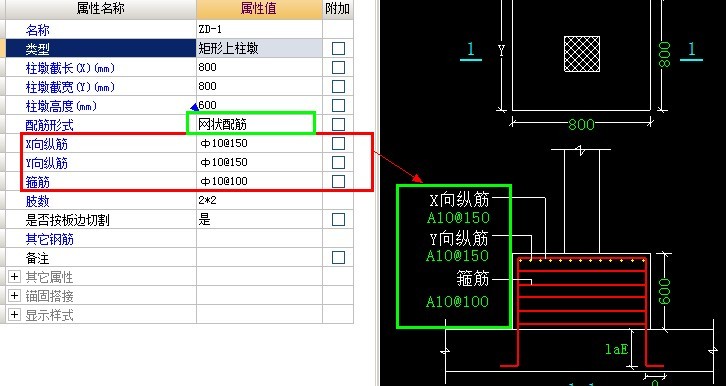The height and width of the screenshot is (386, 726).
Task: Select the 其它钢筋 property label
Action: [x=49, y=239]
